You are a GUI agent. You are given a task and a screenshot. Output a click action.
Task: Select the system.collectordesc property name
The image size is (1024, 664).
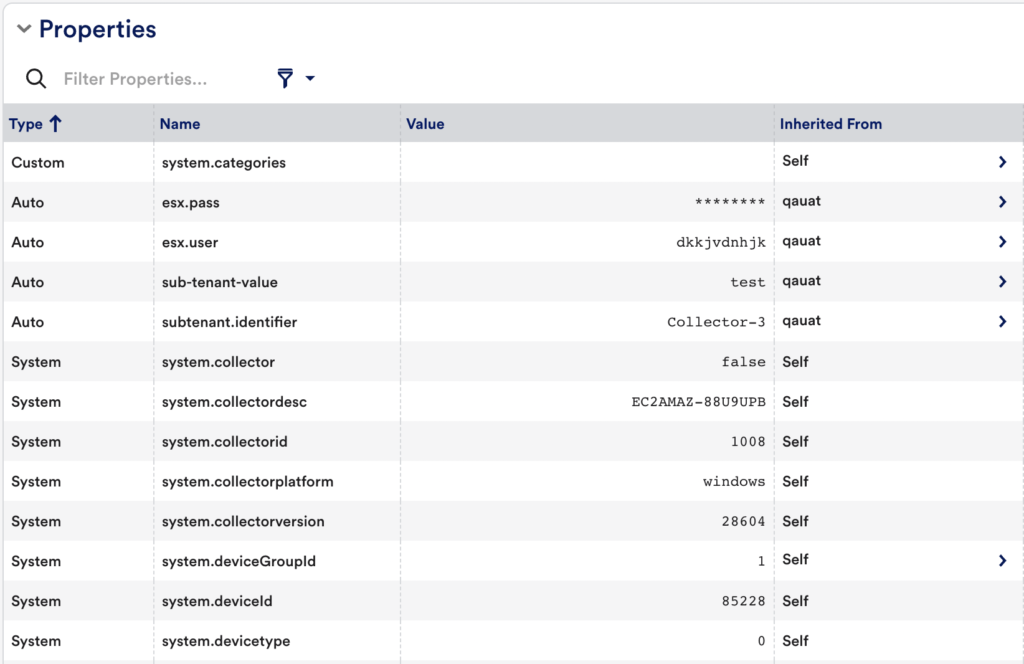point(234,402)
